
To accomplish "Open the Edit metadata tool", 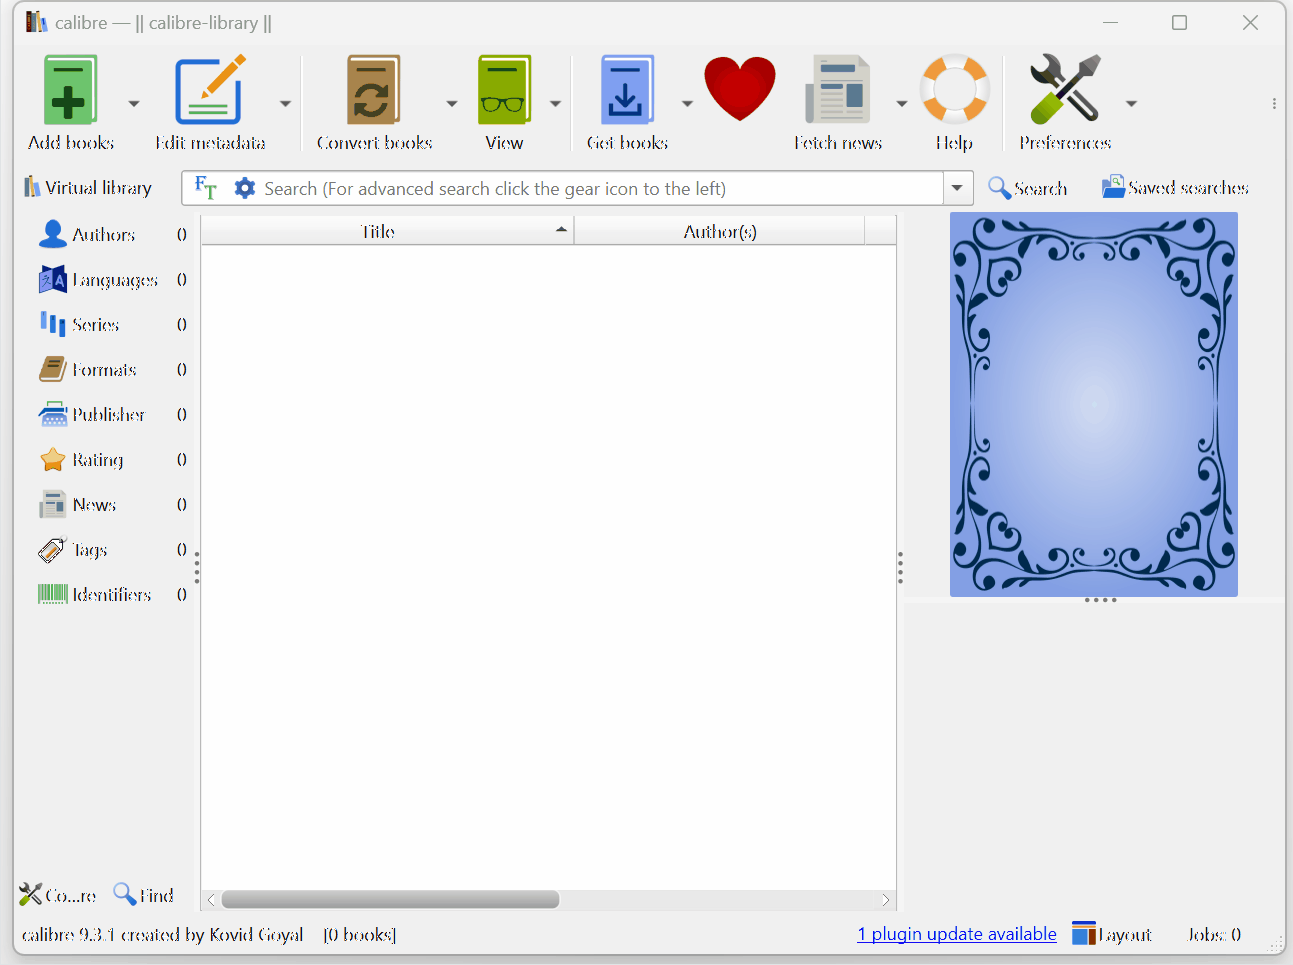I will [x=210, y=89].
